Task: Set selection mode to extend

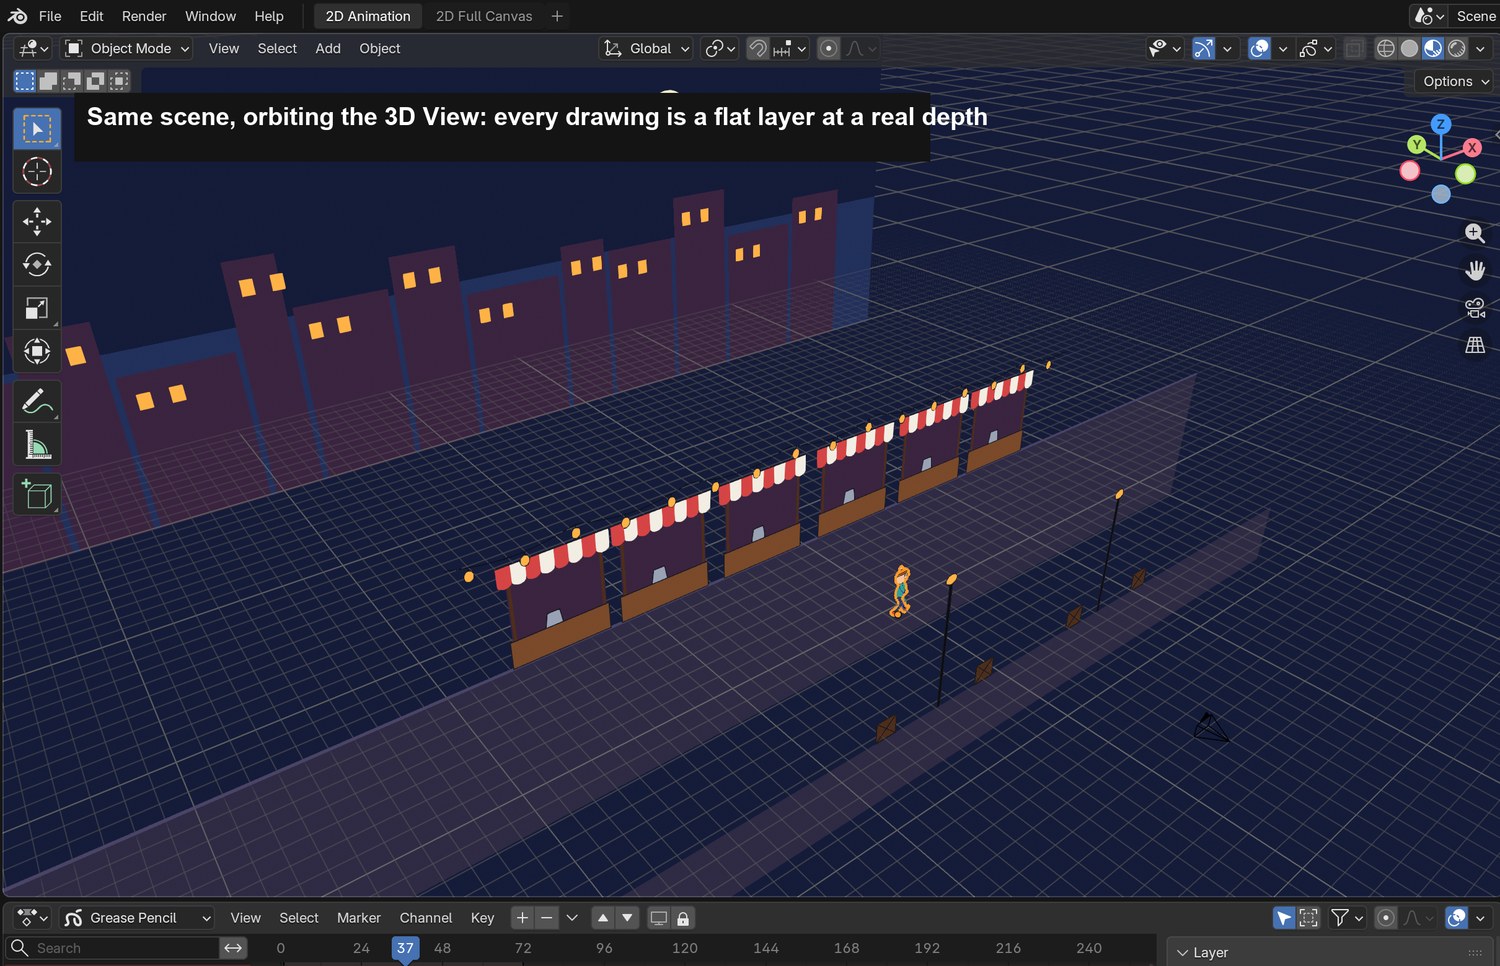Action: [x=48, y=81]
